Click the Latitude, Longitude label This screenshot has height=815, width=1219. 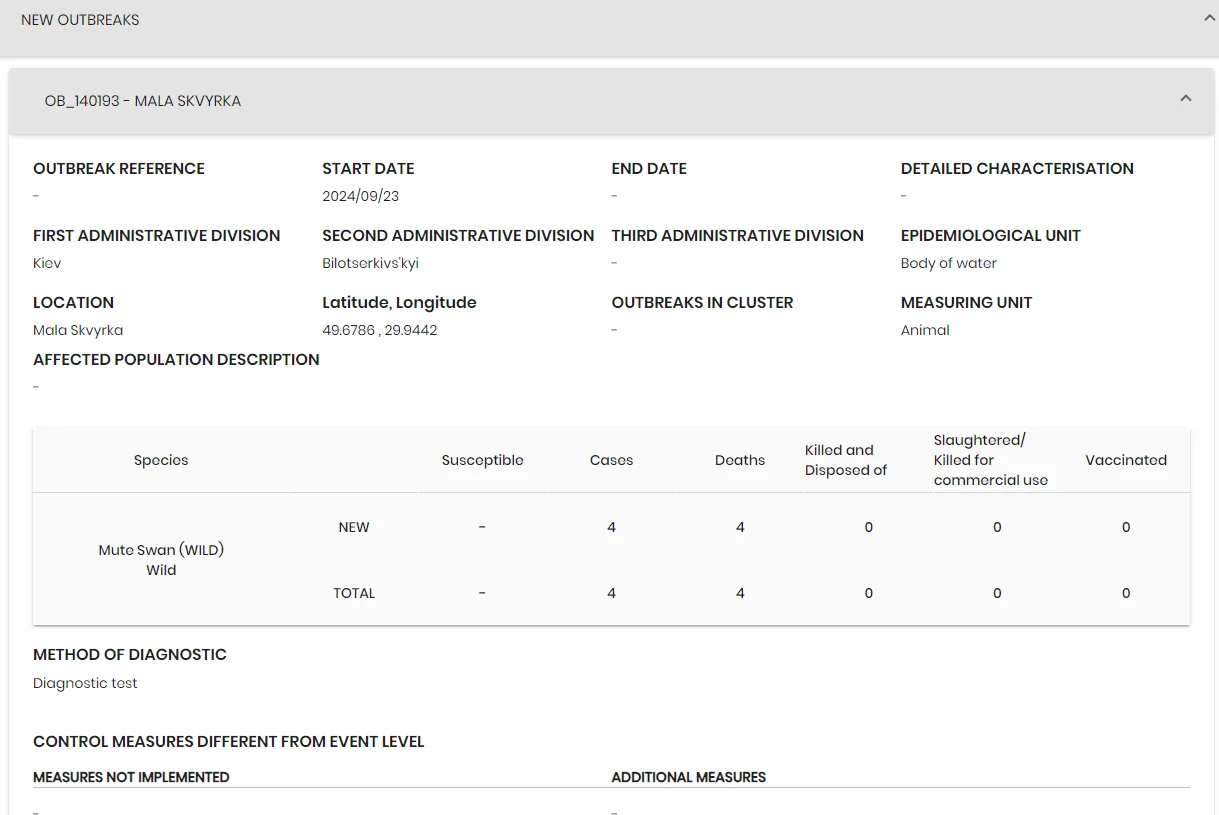point(399,303)
